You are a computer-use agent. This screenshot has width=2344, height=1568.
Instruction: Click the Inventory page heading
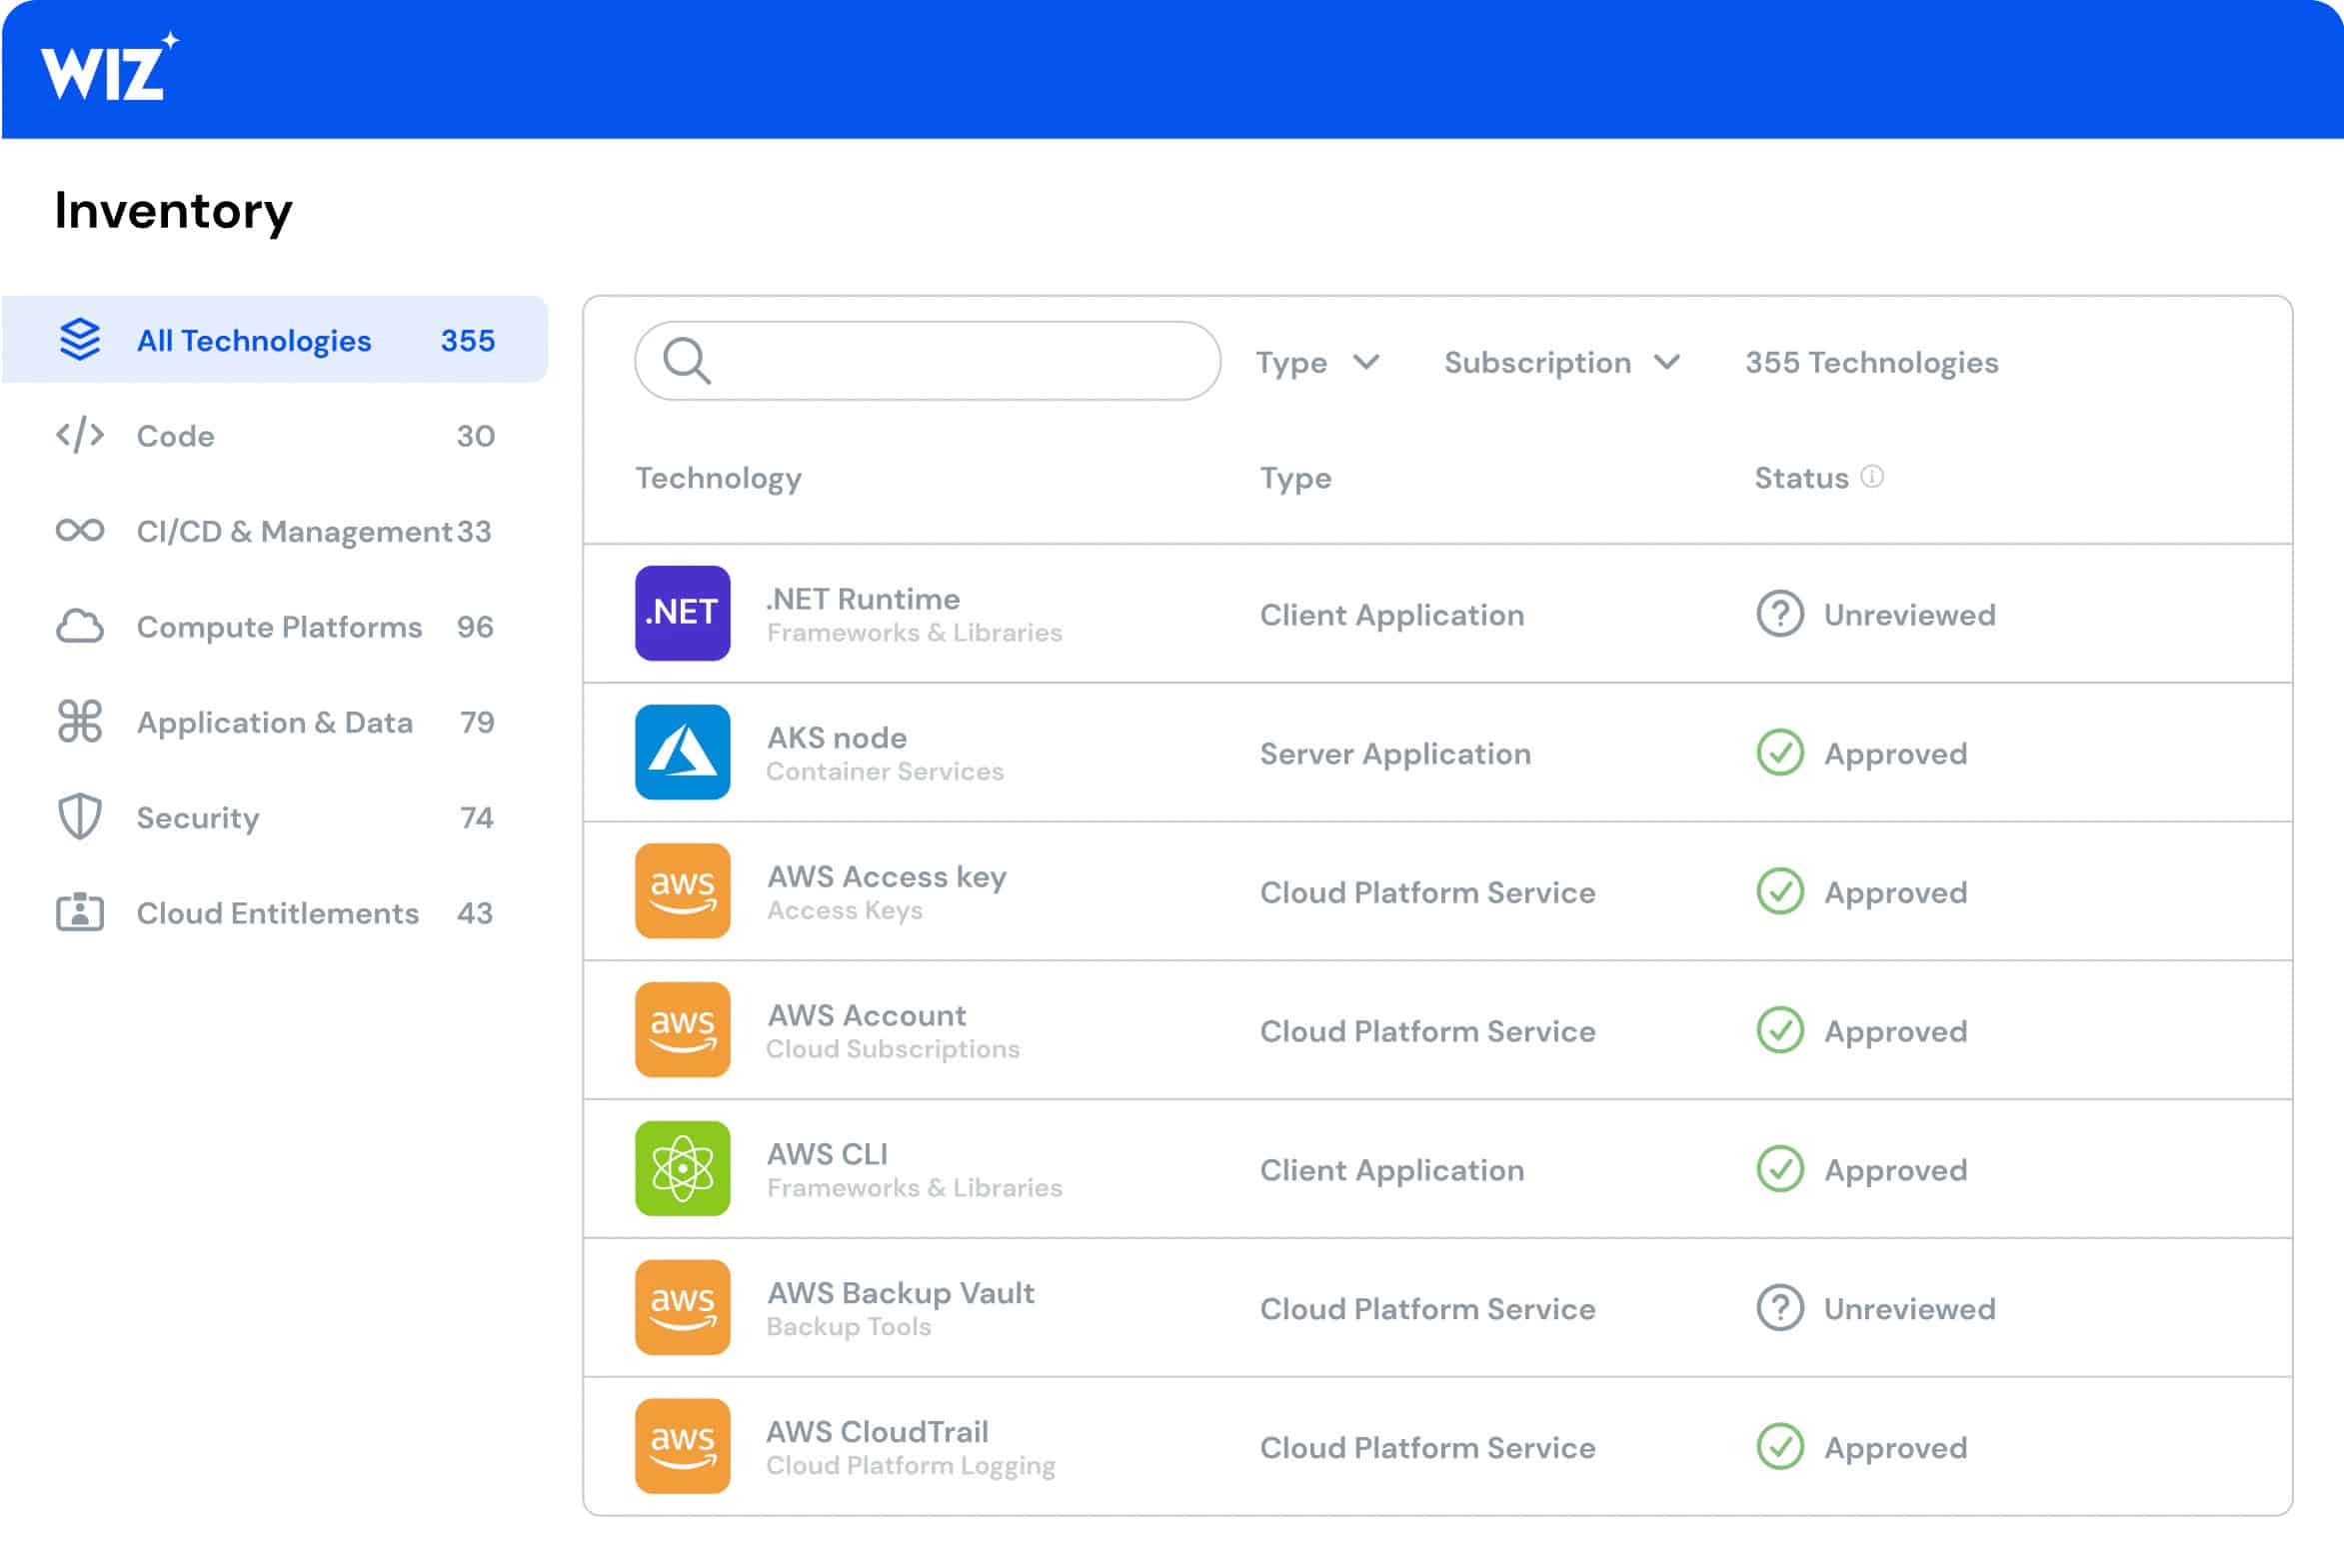pos(173,211)
